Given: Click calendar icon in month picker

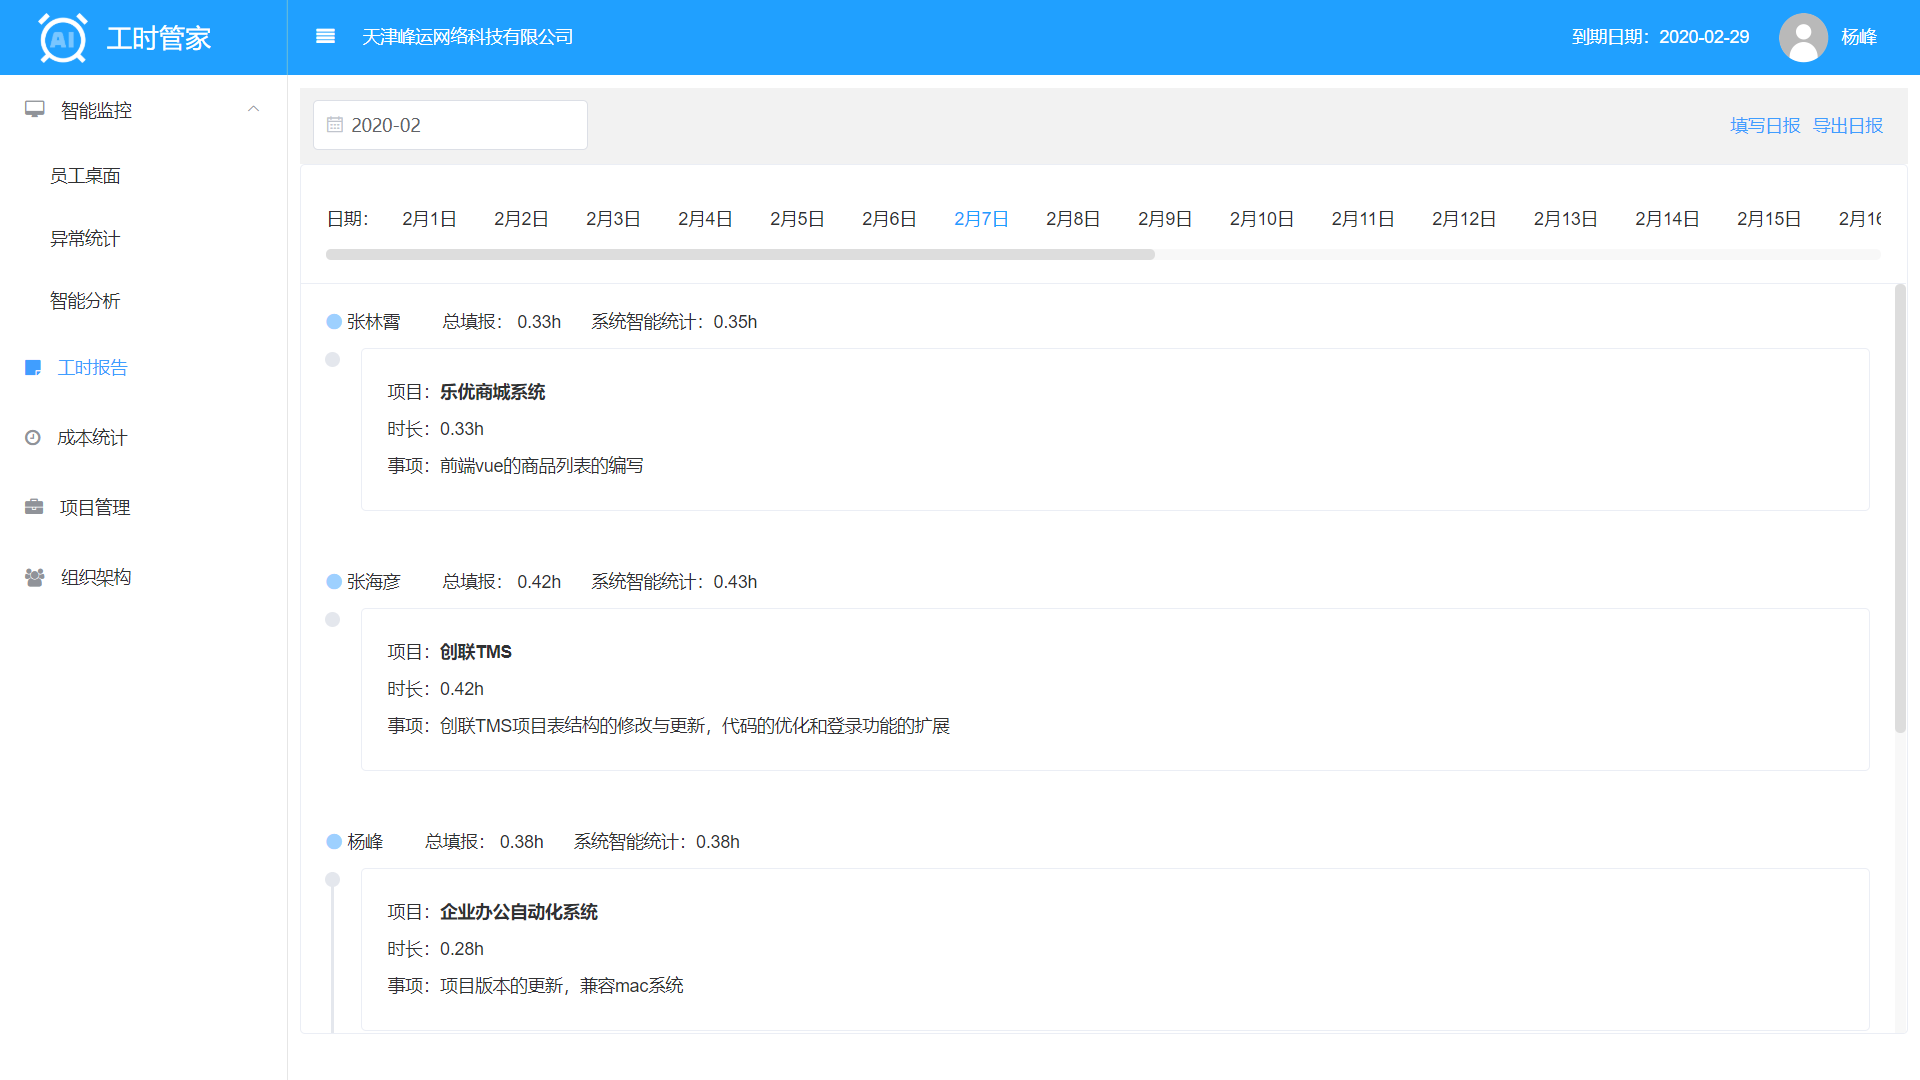Looking at the screenshot, I should point(335,125).
